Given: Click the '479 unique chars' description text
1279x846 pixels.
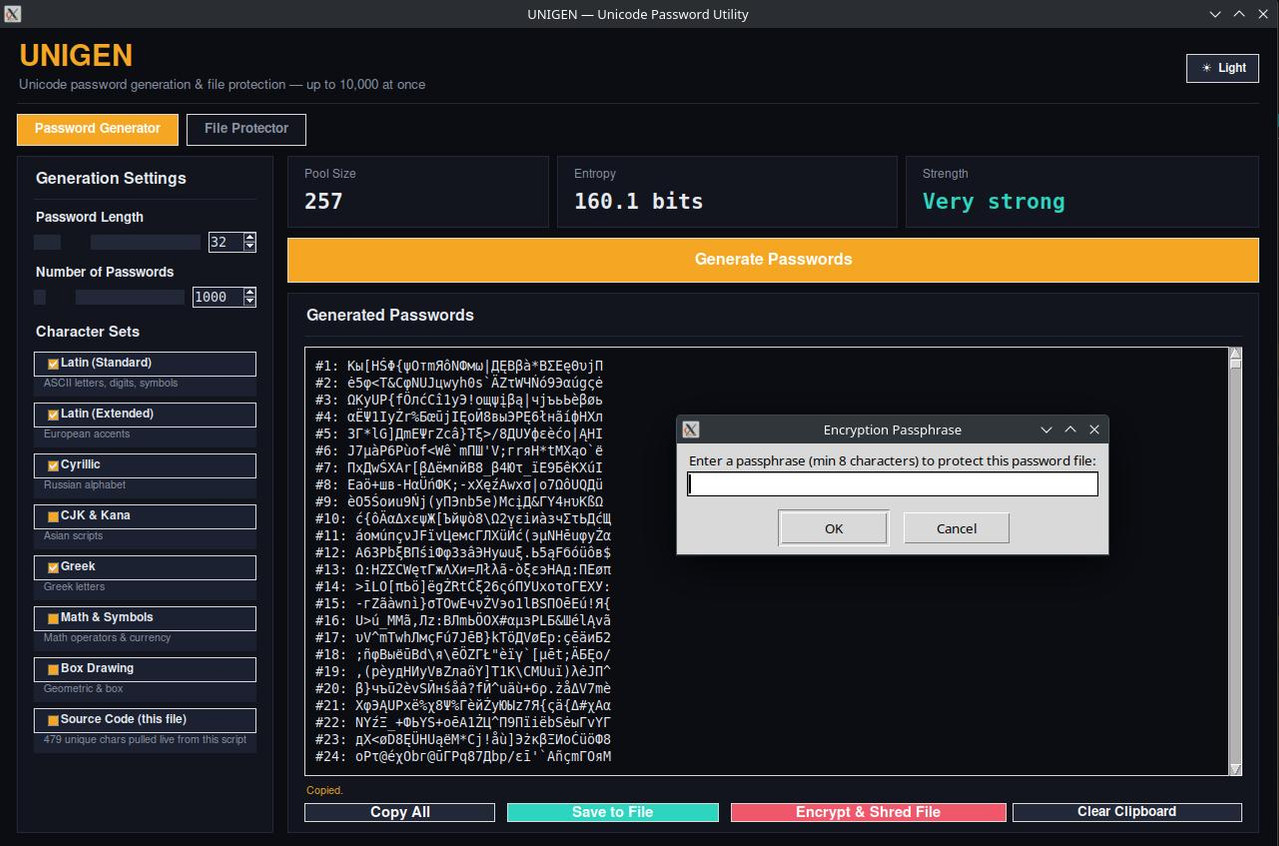Looking at the screenshot, I should tap(145, 740).
